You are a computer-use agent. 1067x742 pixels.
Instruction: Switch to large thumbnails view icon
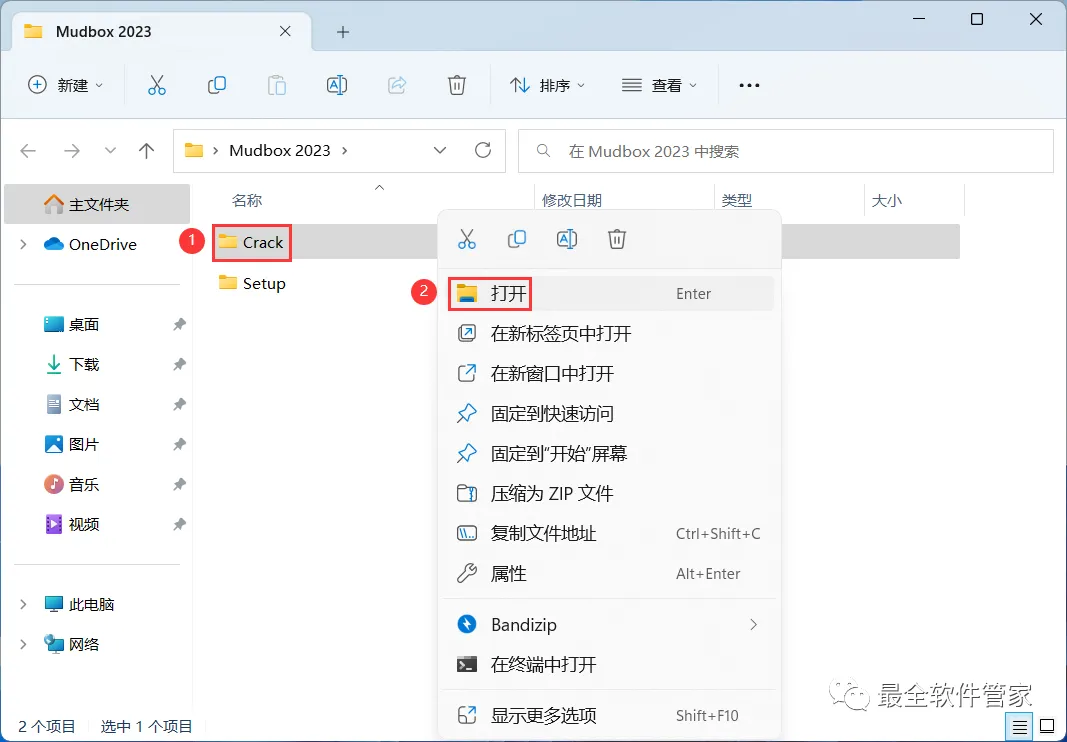(x=1048, y=727)
